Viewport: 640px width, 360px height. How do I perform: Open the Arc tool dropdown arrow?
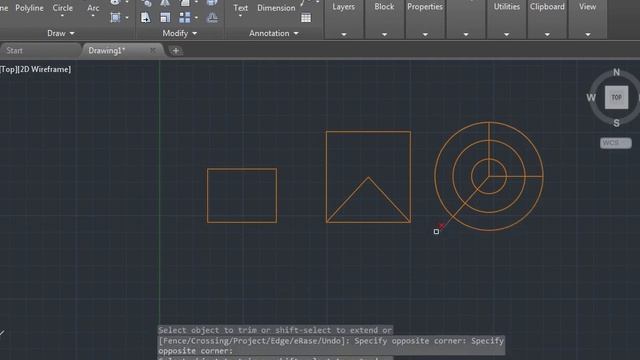click(x=93, y=16)
